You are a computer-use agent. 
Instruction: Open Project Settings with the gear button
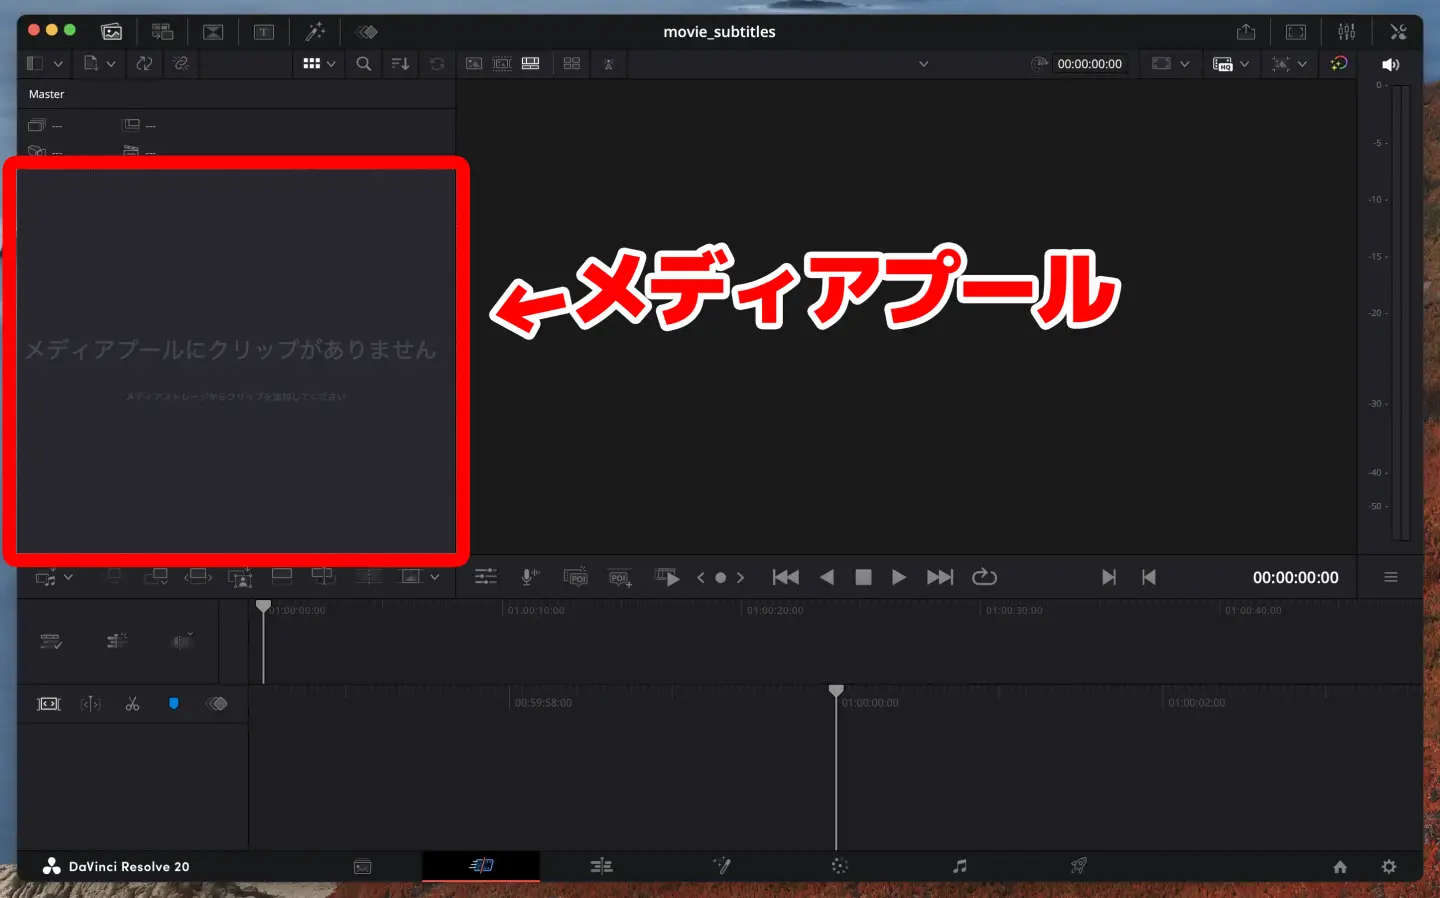[1390, 866]
